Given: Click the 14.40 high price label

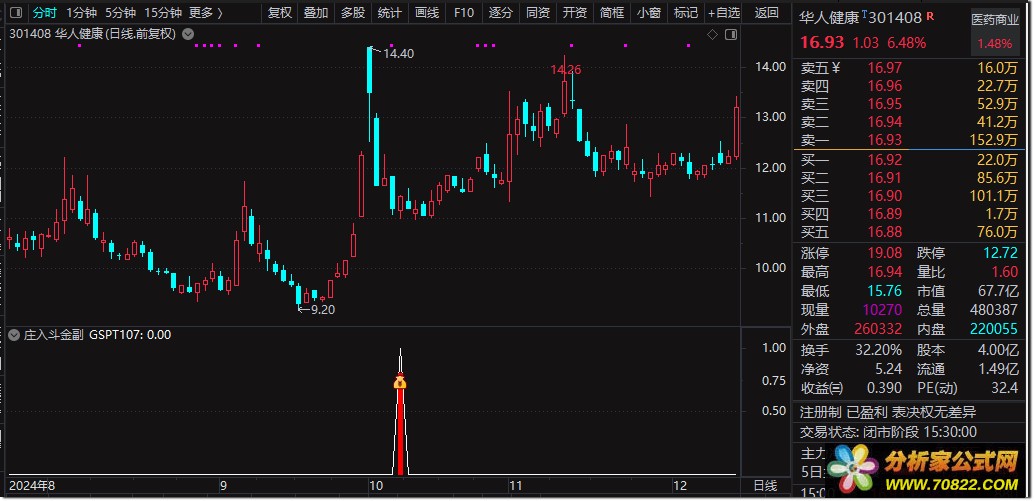Looking at the screenshot, I should (x=399, y=54).
